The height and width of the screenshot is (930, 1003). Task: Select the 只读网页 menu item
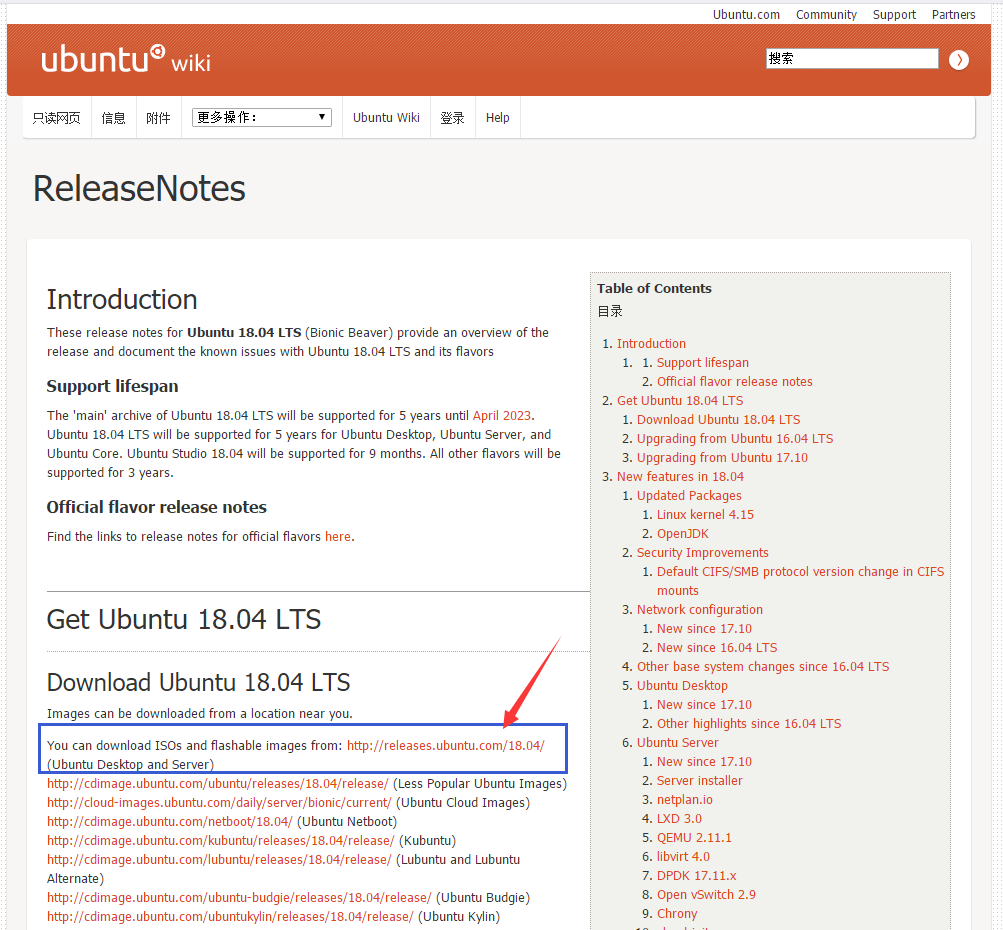pos(57,118)
